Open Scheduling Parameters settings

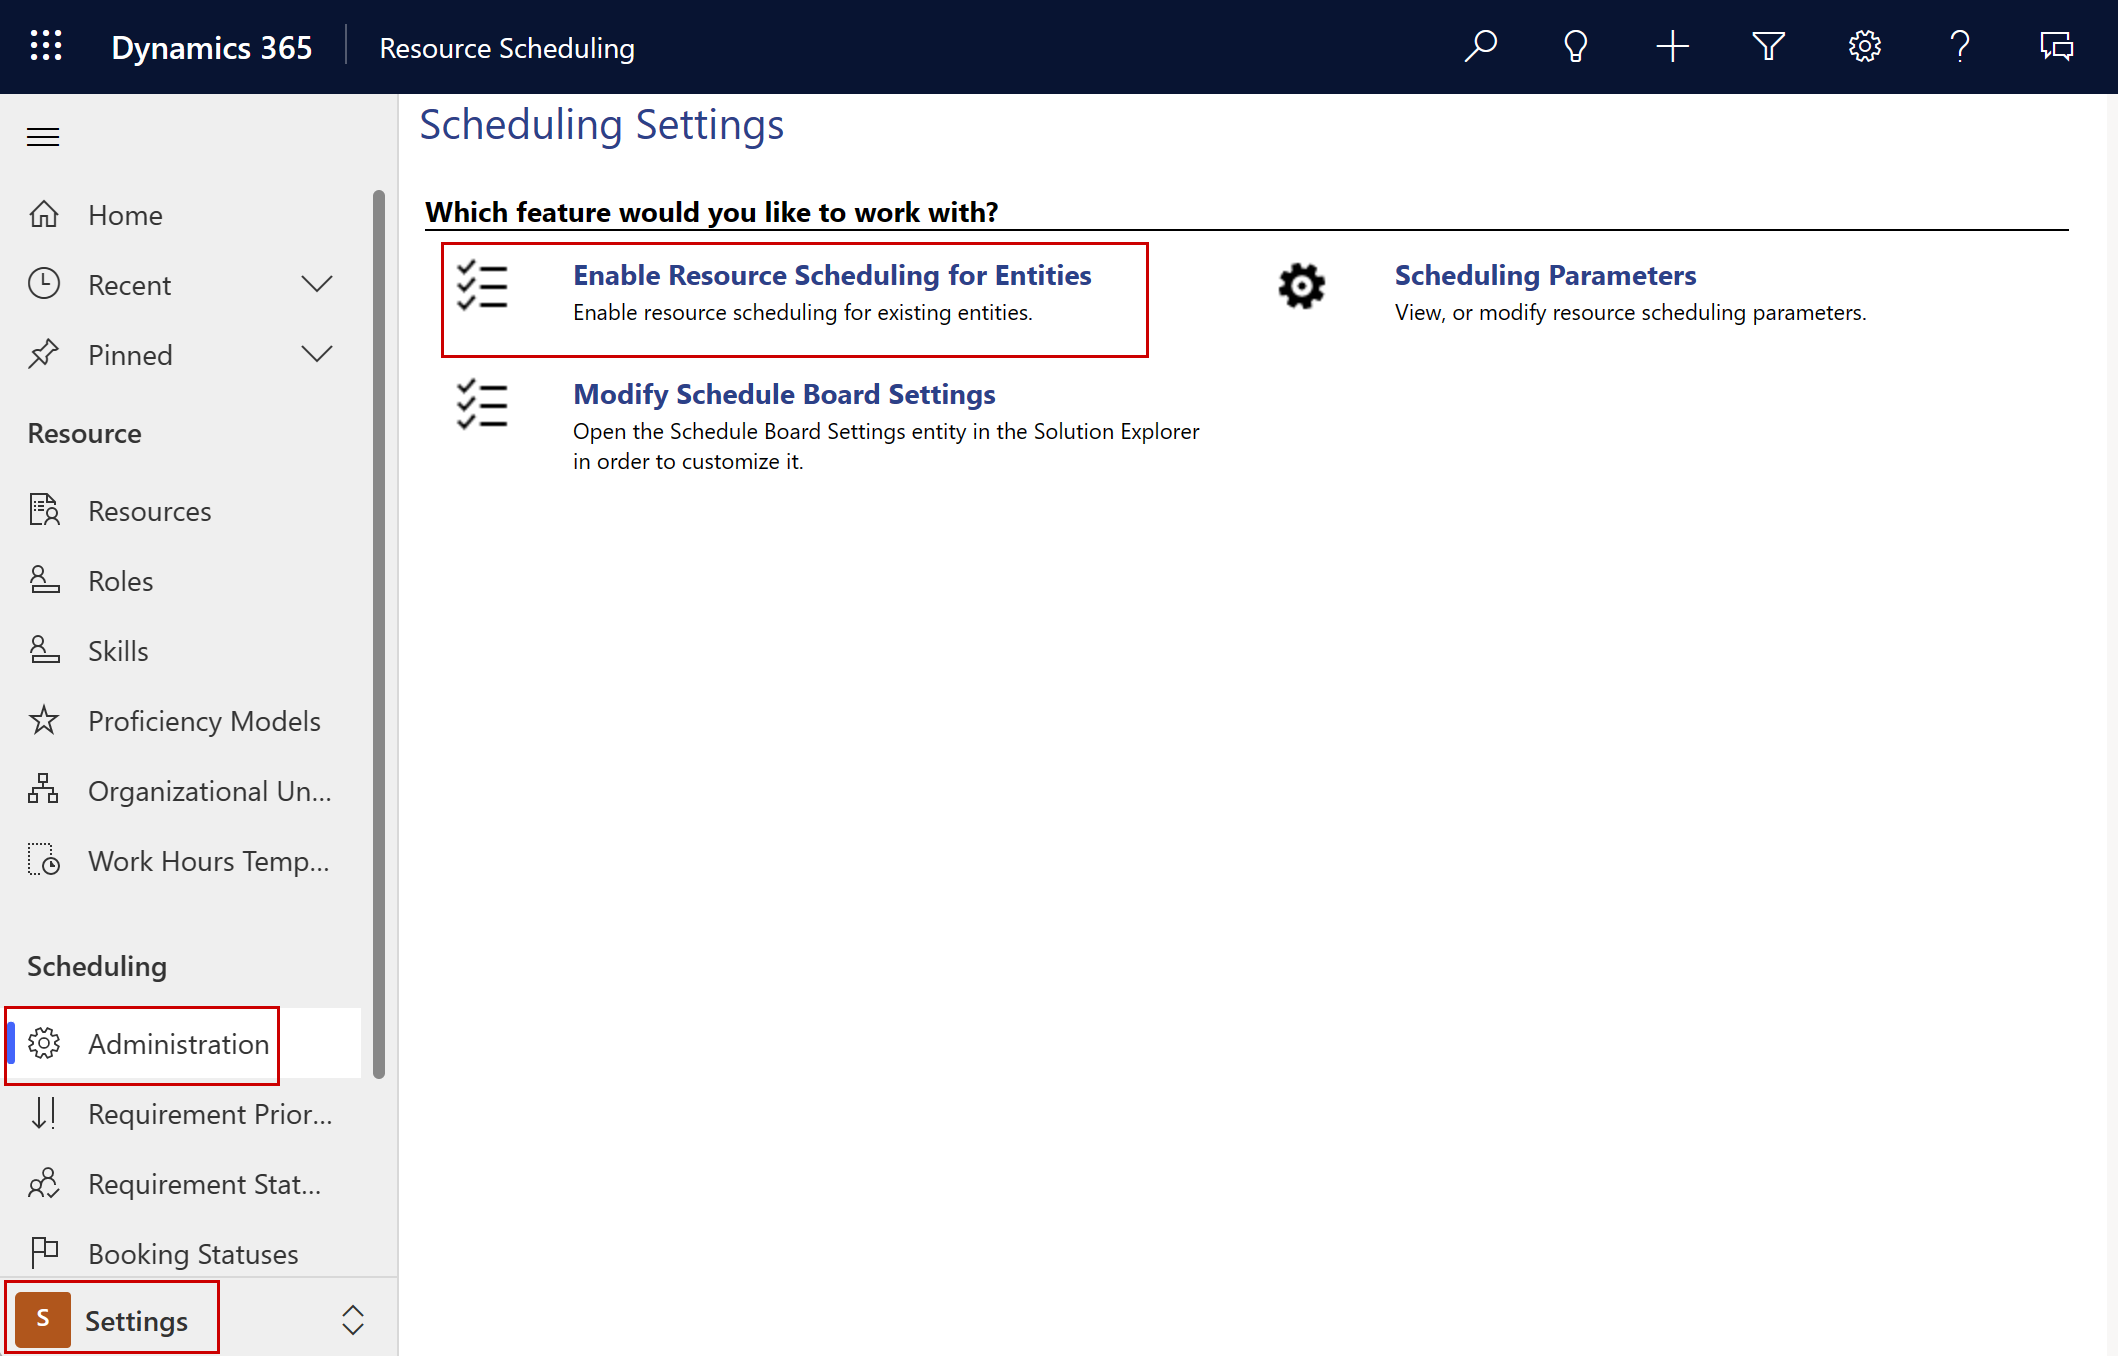(x=1545, y=275)
